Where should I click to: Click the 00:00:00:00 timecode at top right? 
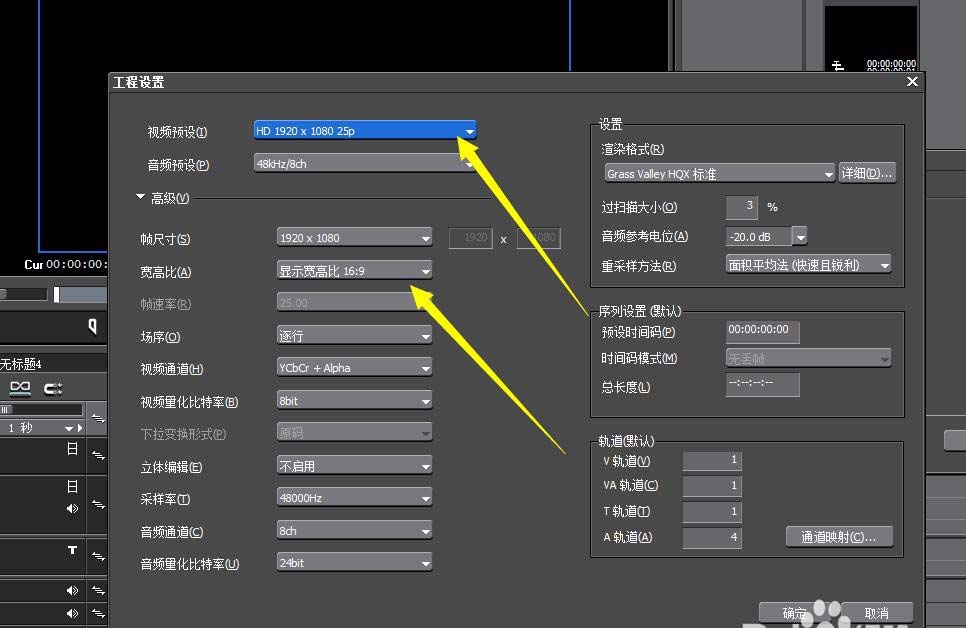tap(891, 63)
